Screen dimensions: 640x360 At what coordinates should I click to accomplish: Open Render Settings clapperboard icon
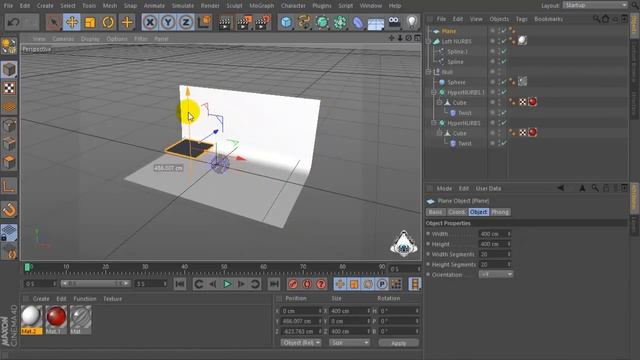click(262, 22)
